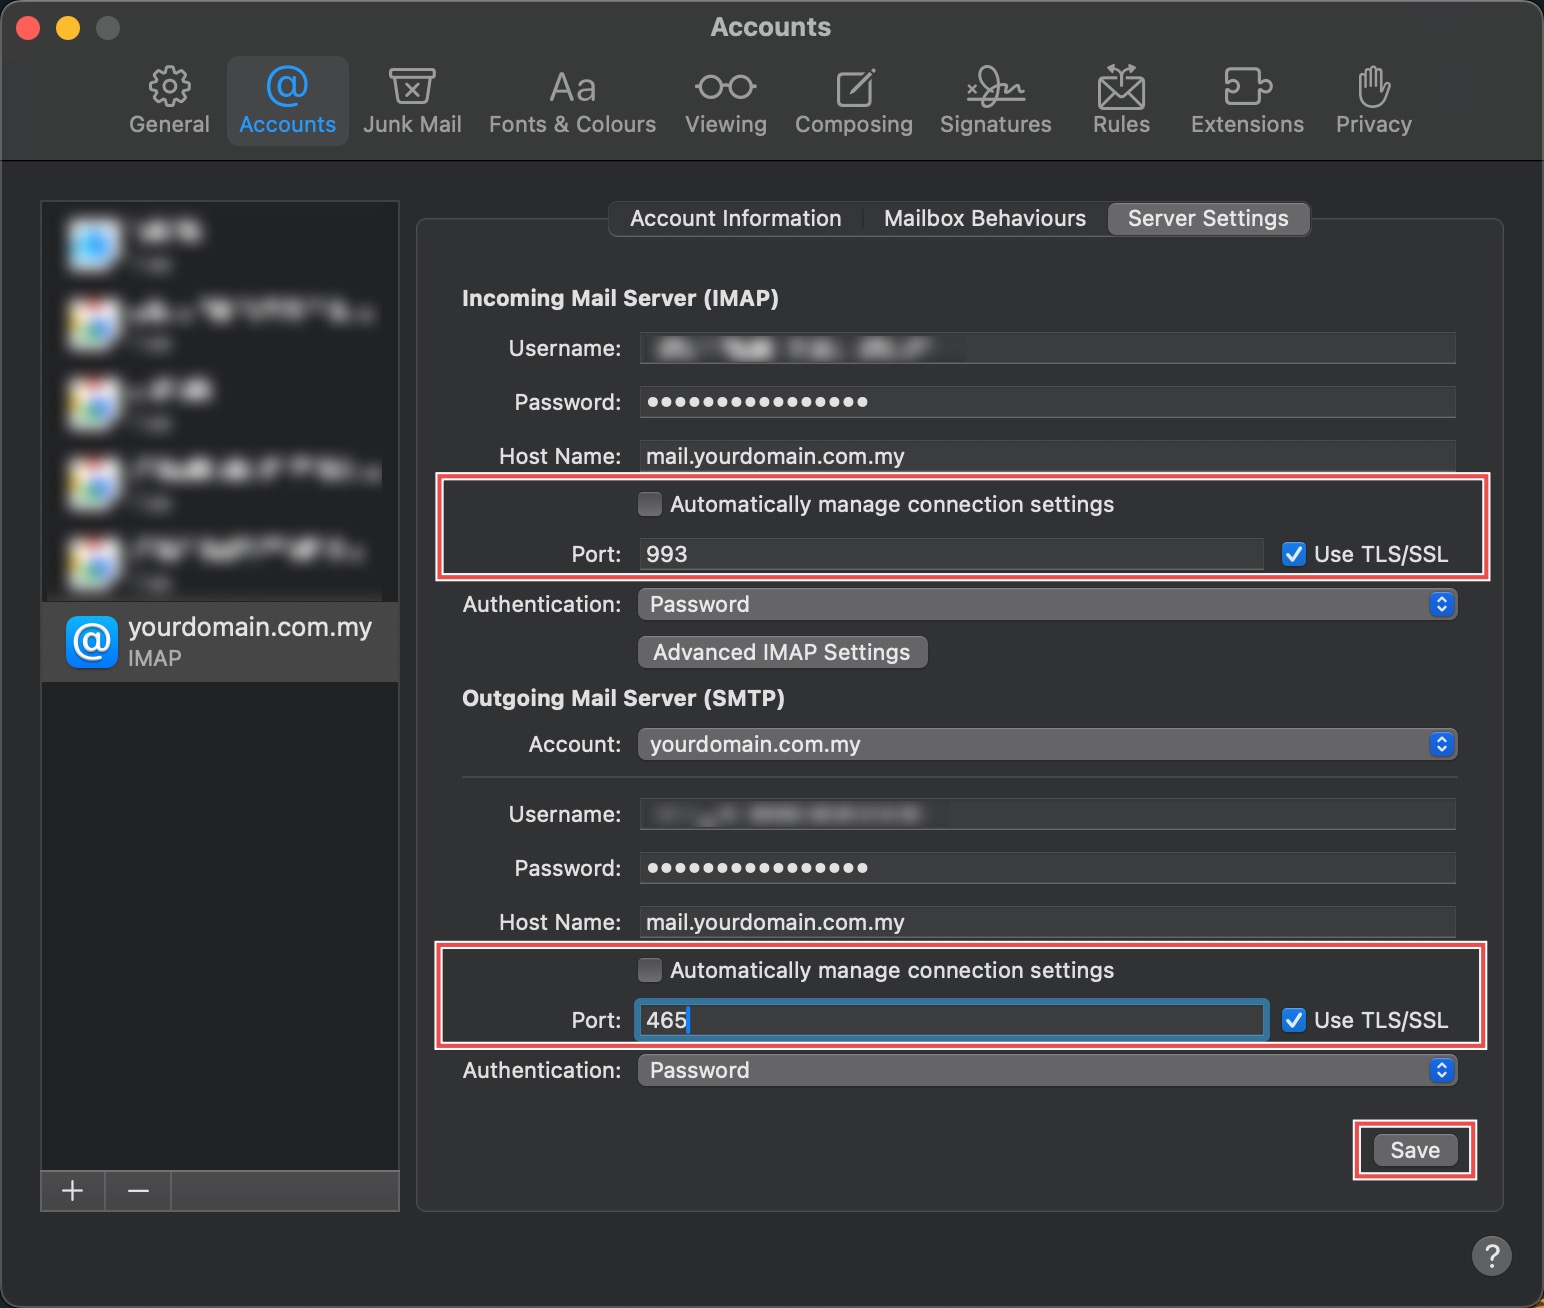Open outgoing server Account dropdown
The height and width of the screenshot is (1308, 1544).
pyautogui.click(x=1047, y=744)
